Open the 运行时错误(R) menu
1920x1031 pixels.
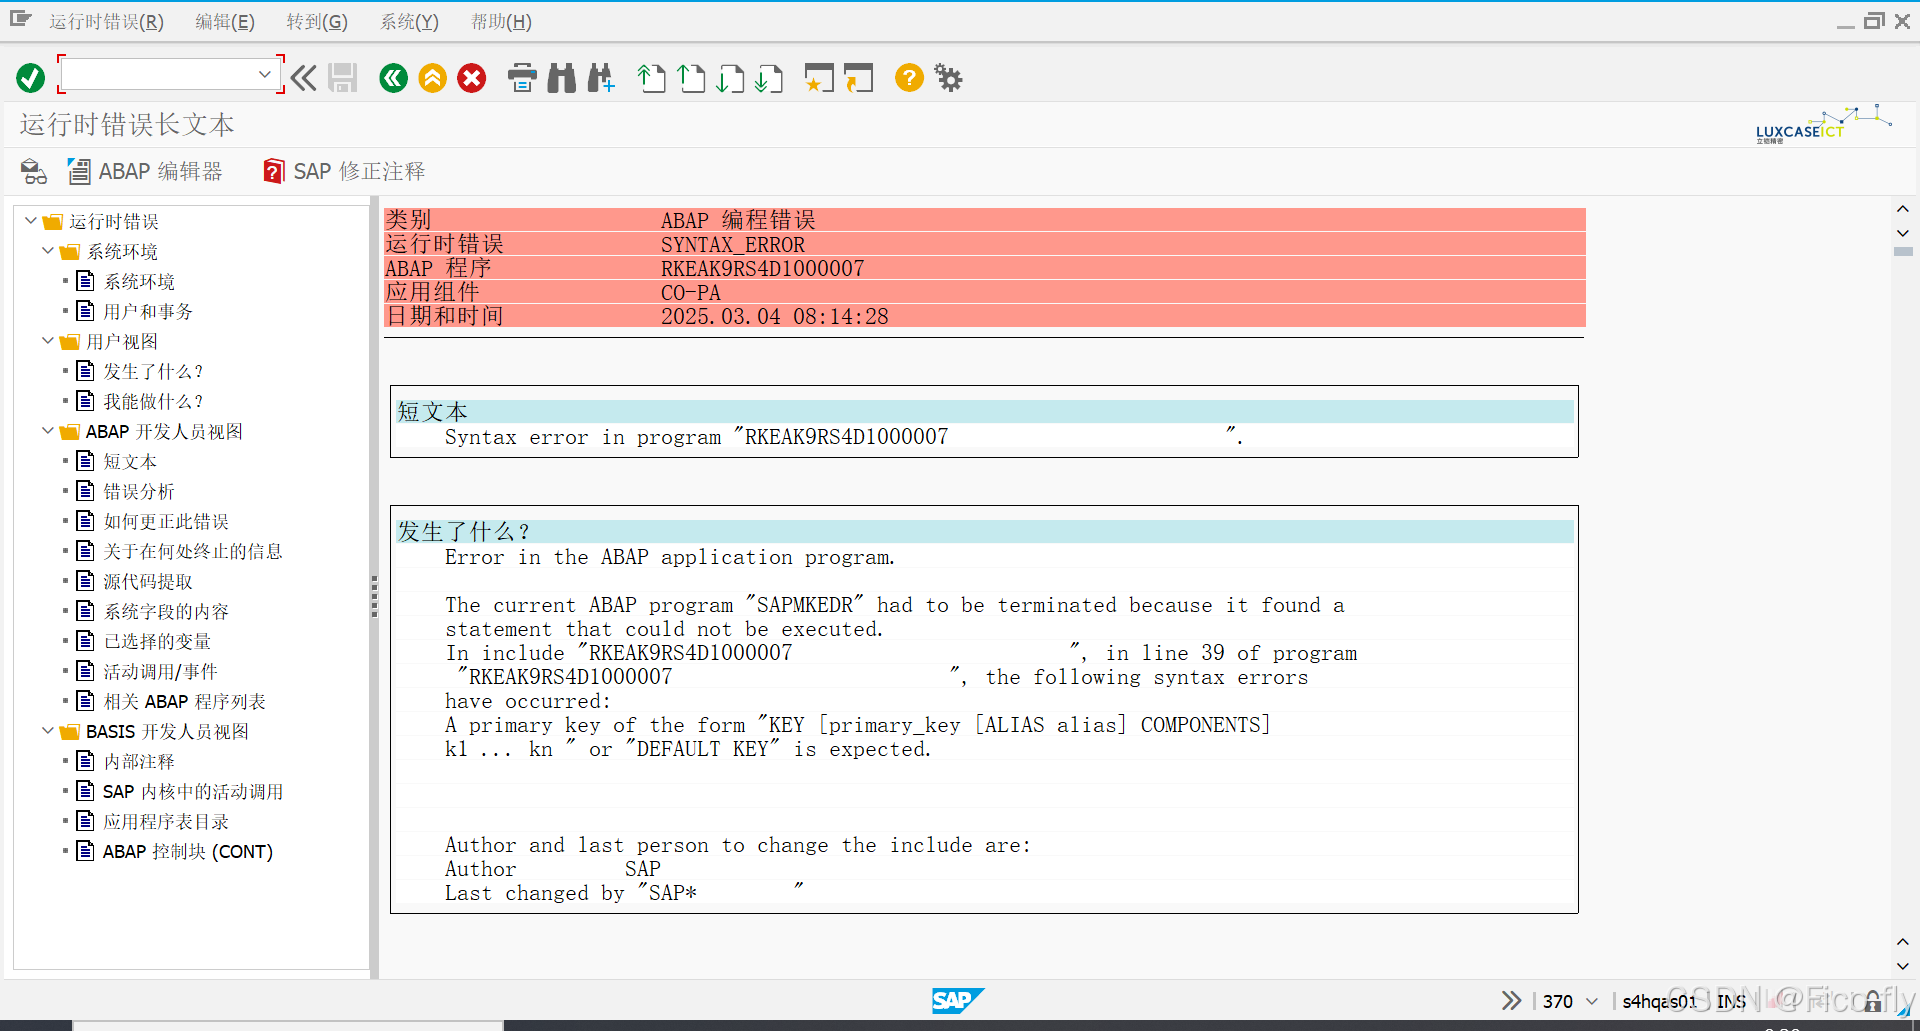tap(106, 22)
